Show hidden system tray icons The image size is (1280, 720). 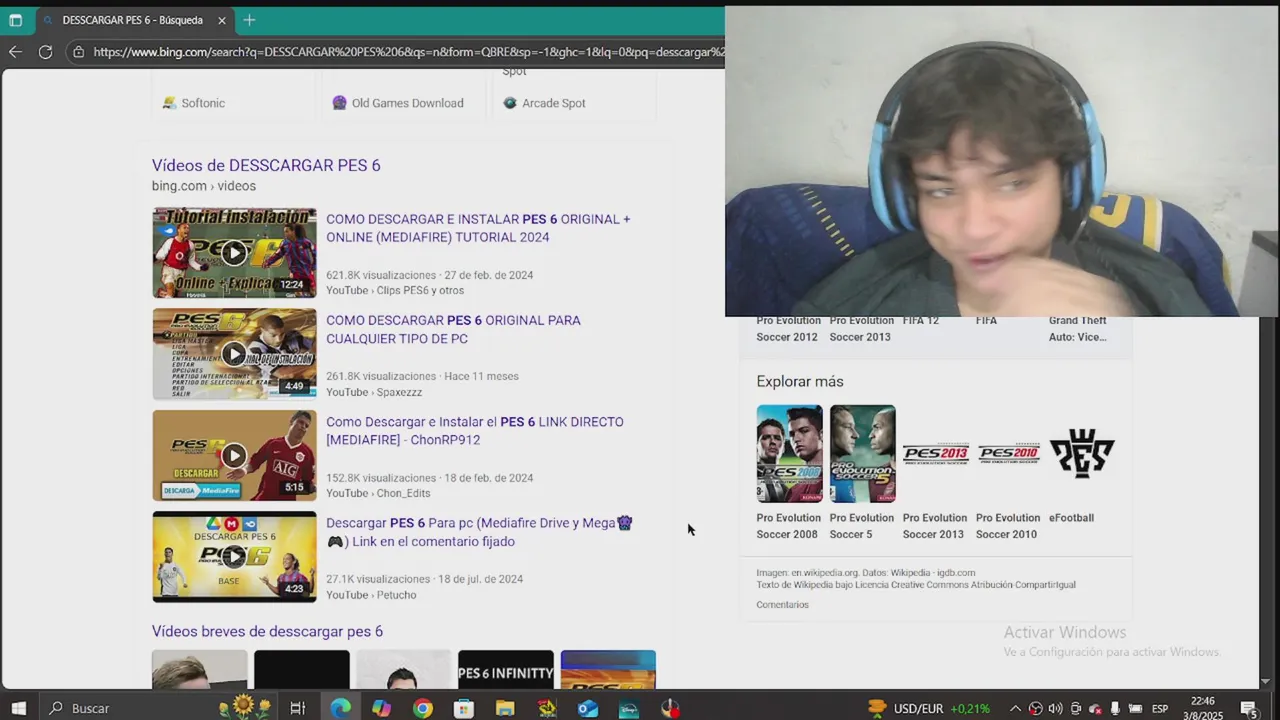coord(1015,708)
